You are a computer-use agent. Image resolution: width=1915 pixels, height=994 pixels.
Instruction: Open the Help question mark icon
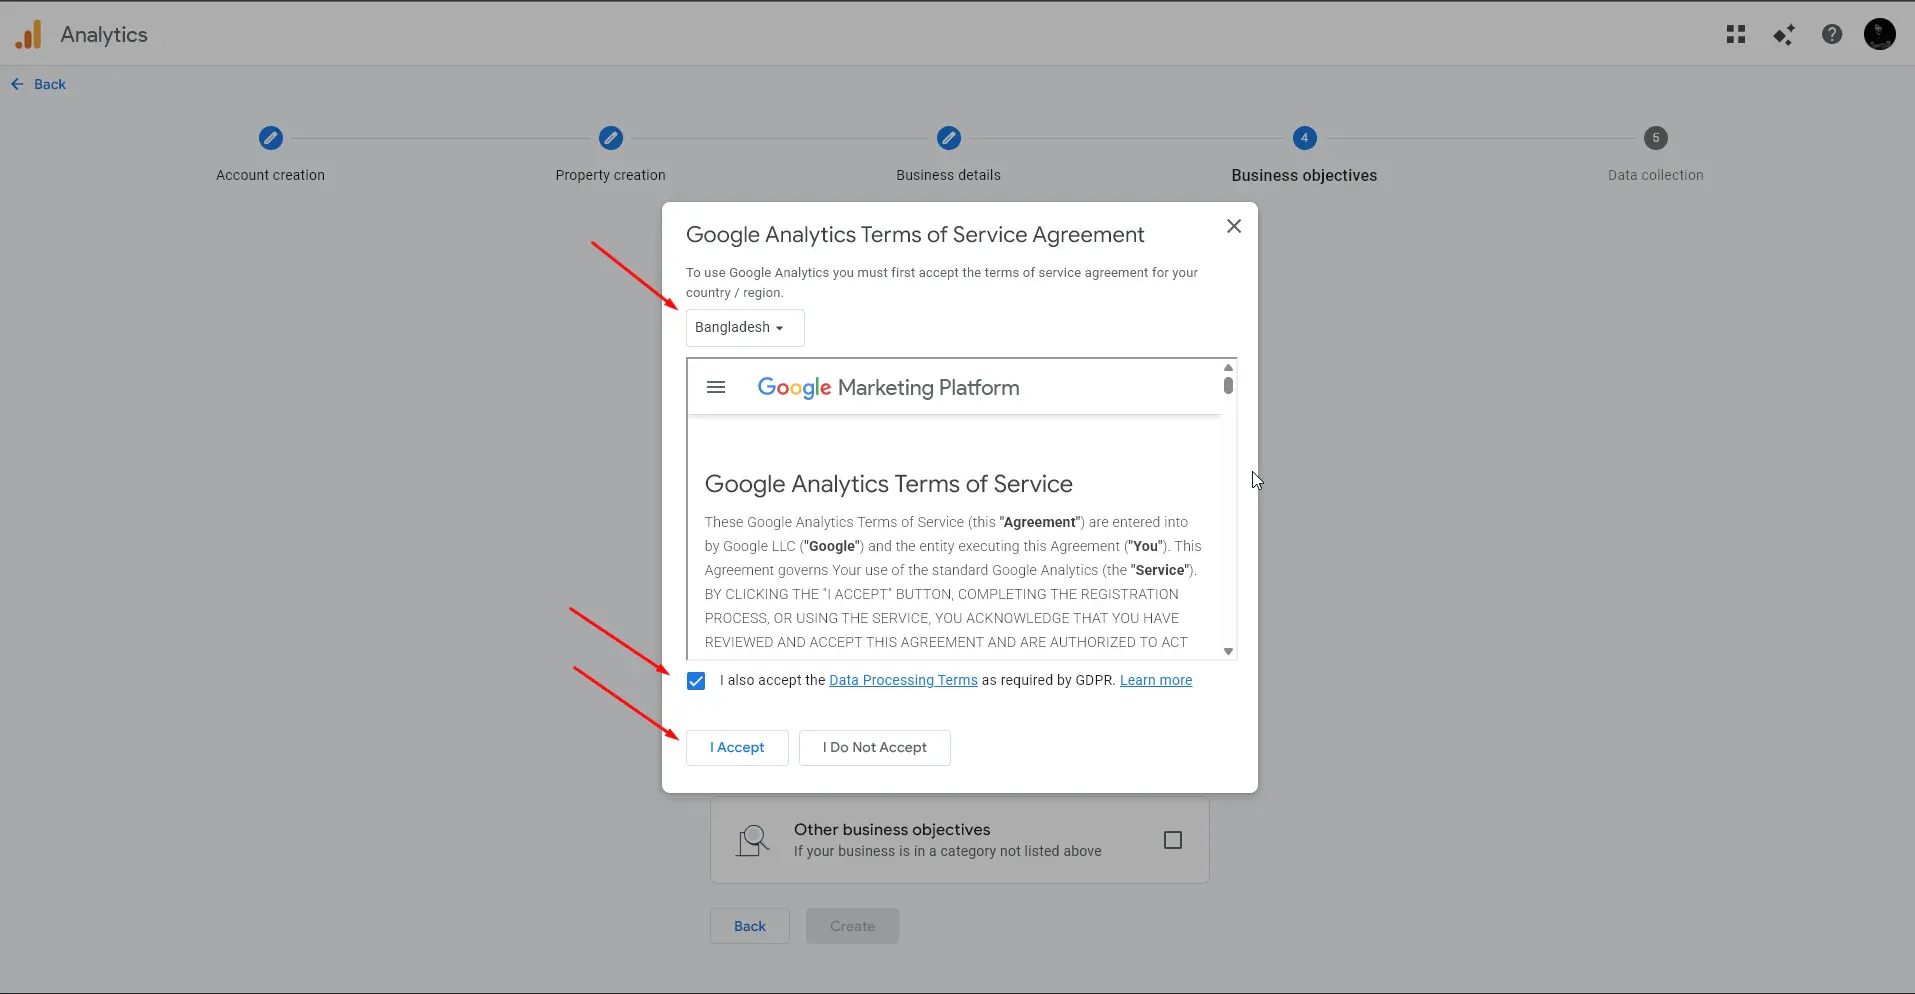point(1832,35)
